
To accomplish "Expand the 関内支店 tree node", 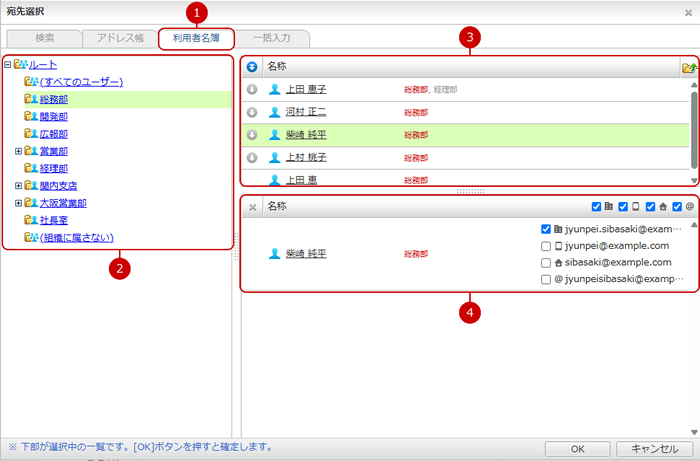I will pyautogui.click(x=18, y=186).
